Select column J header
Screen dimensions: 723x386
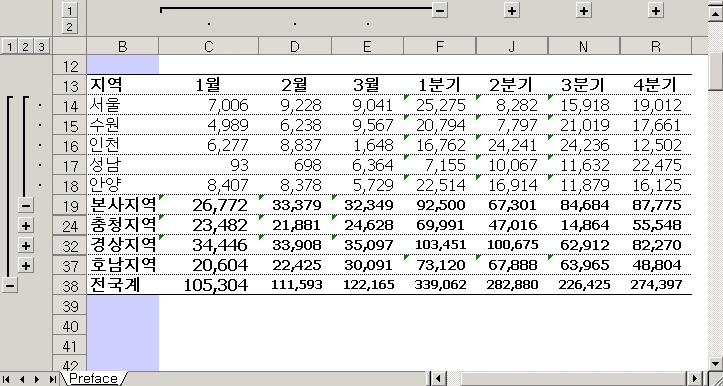point(511,46)
